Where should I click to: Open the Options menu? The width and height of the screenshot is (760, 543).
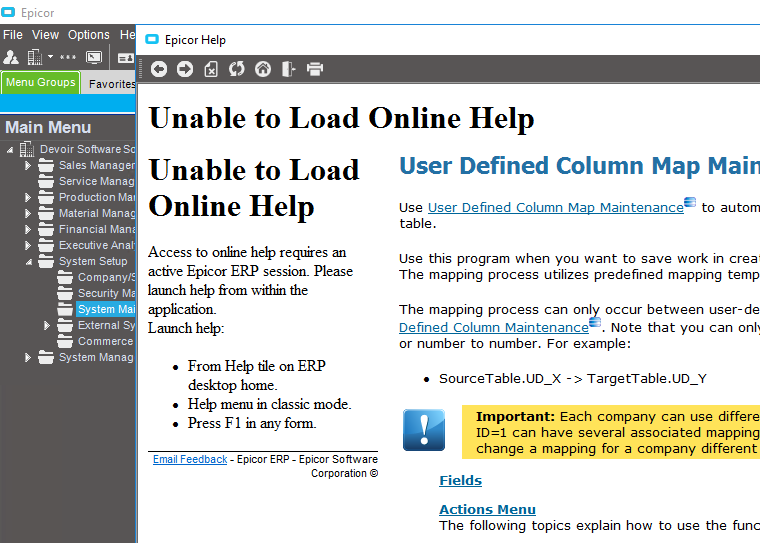pos(89,35)
